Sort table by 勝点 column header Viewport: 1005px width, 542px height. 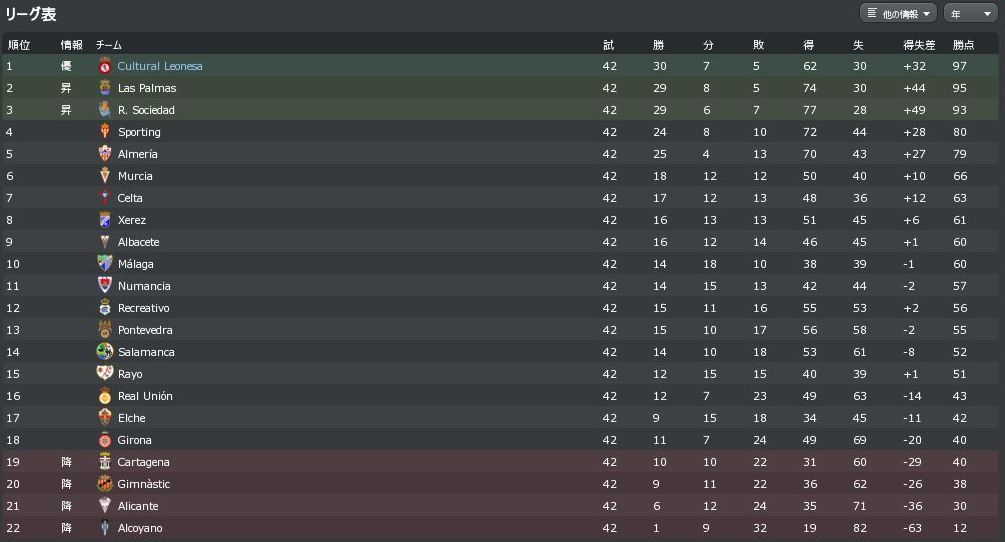(x=964, y=45)
